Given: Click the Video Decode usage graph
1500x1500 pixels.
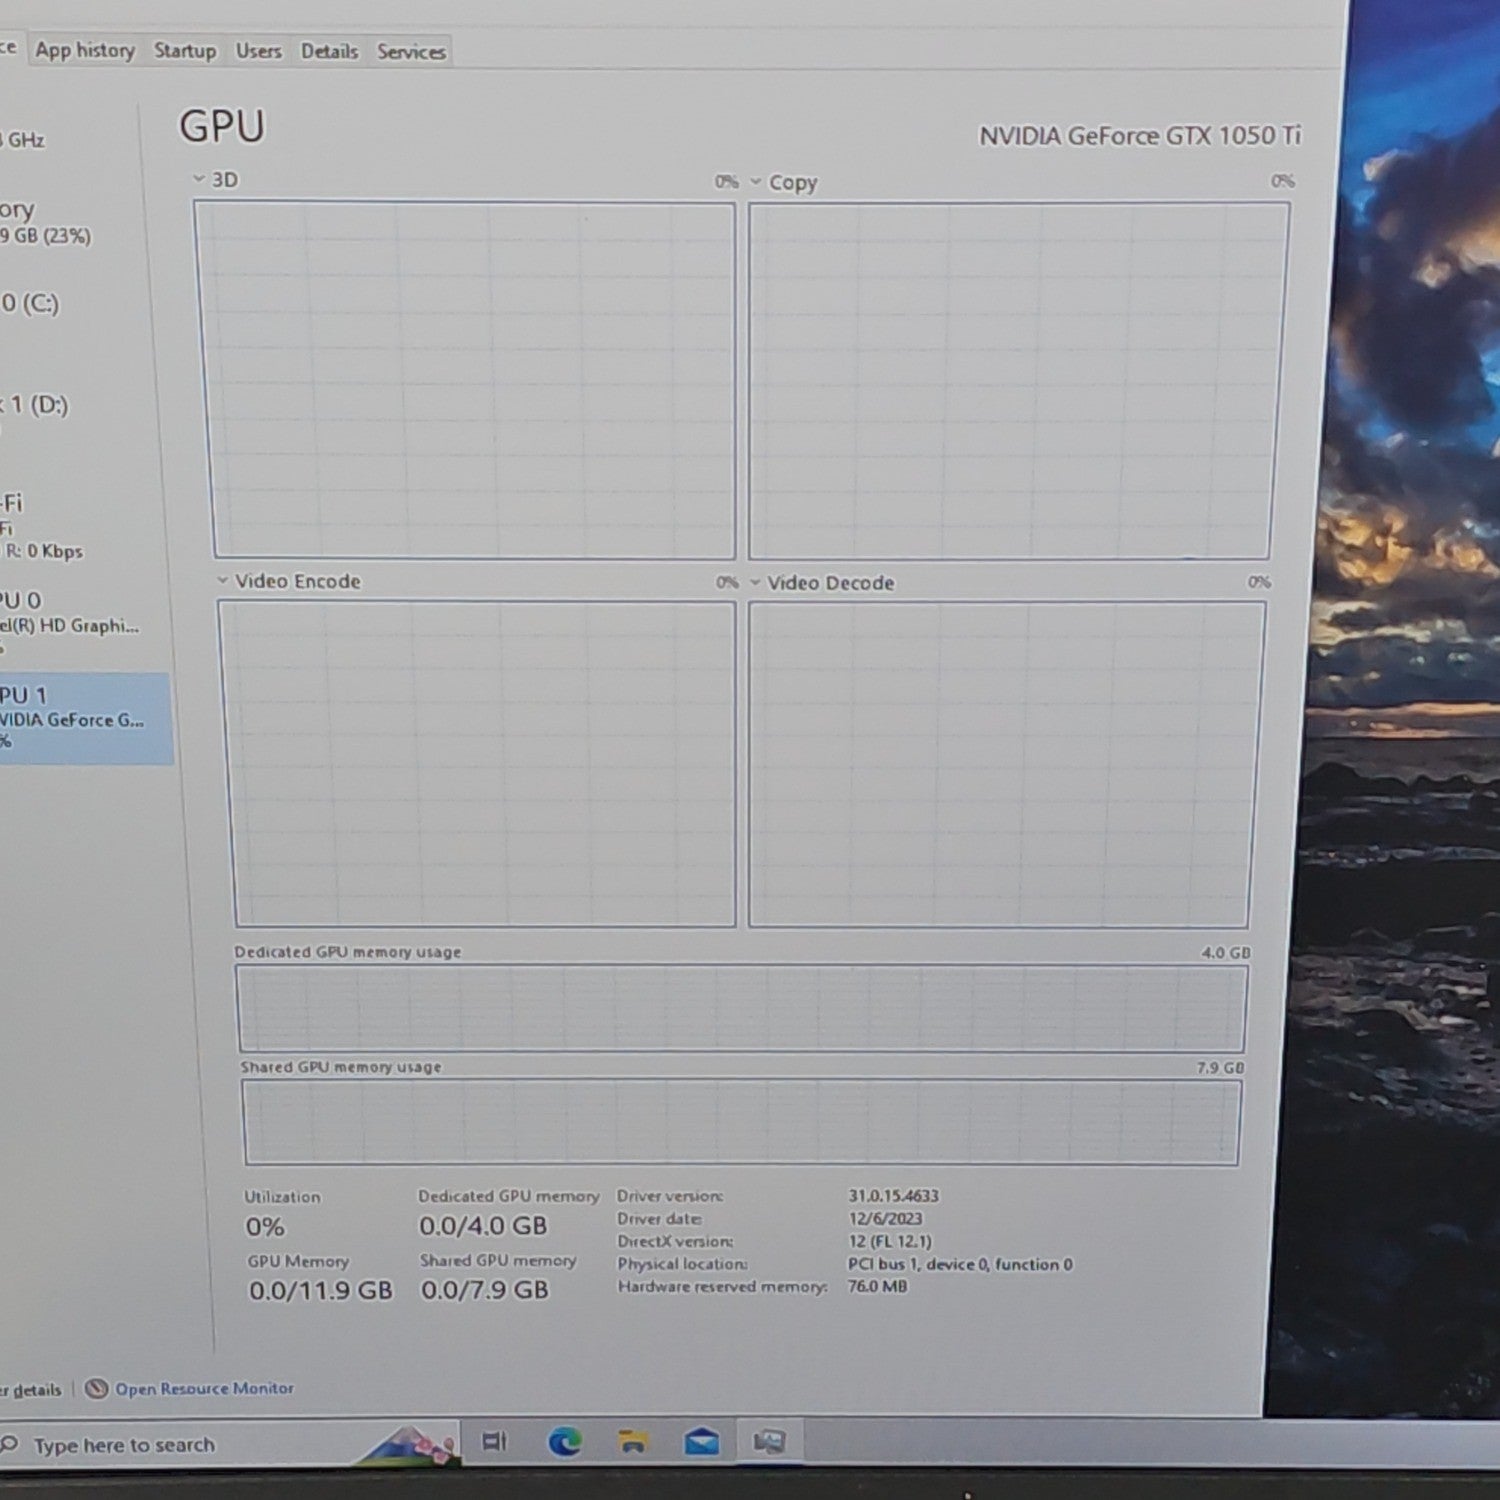Looking at the screenshot, I should (x=1006, y=765).
